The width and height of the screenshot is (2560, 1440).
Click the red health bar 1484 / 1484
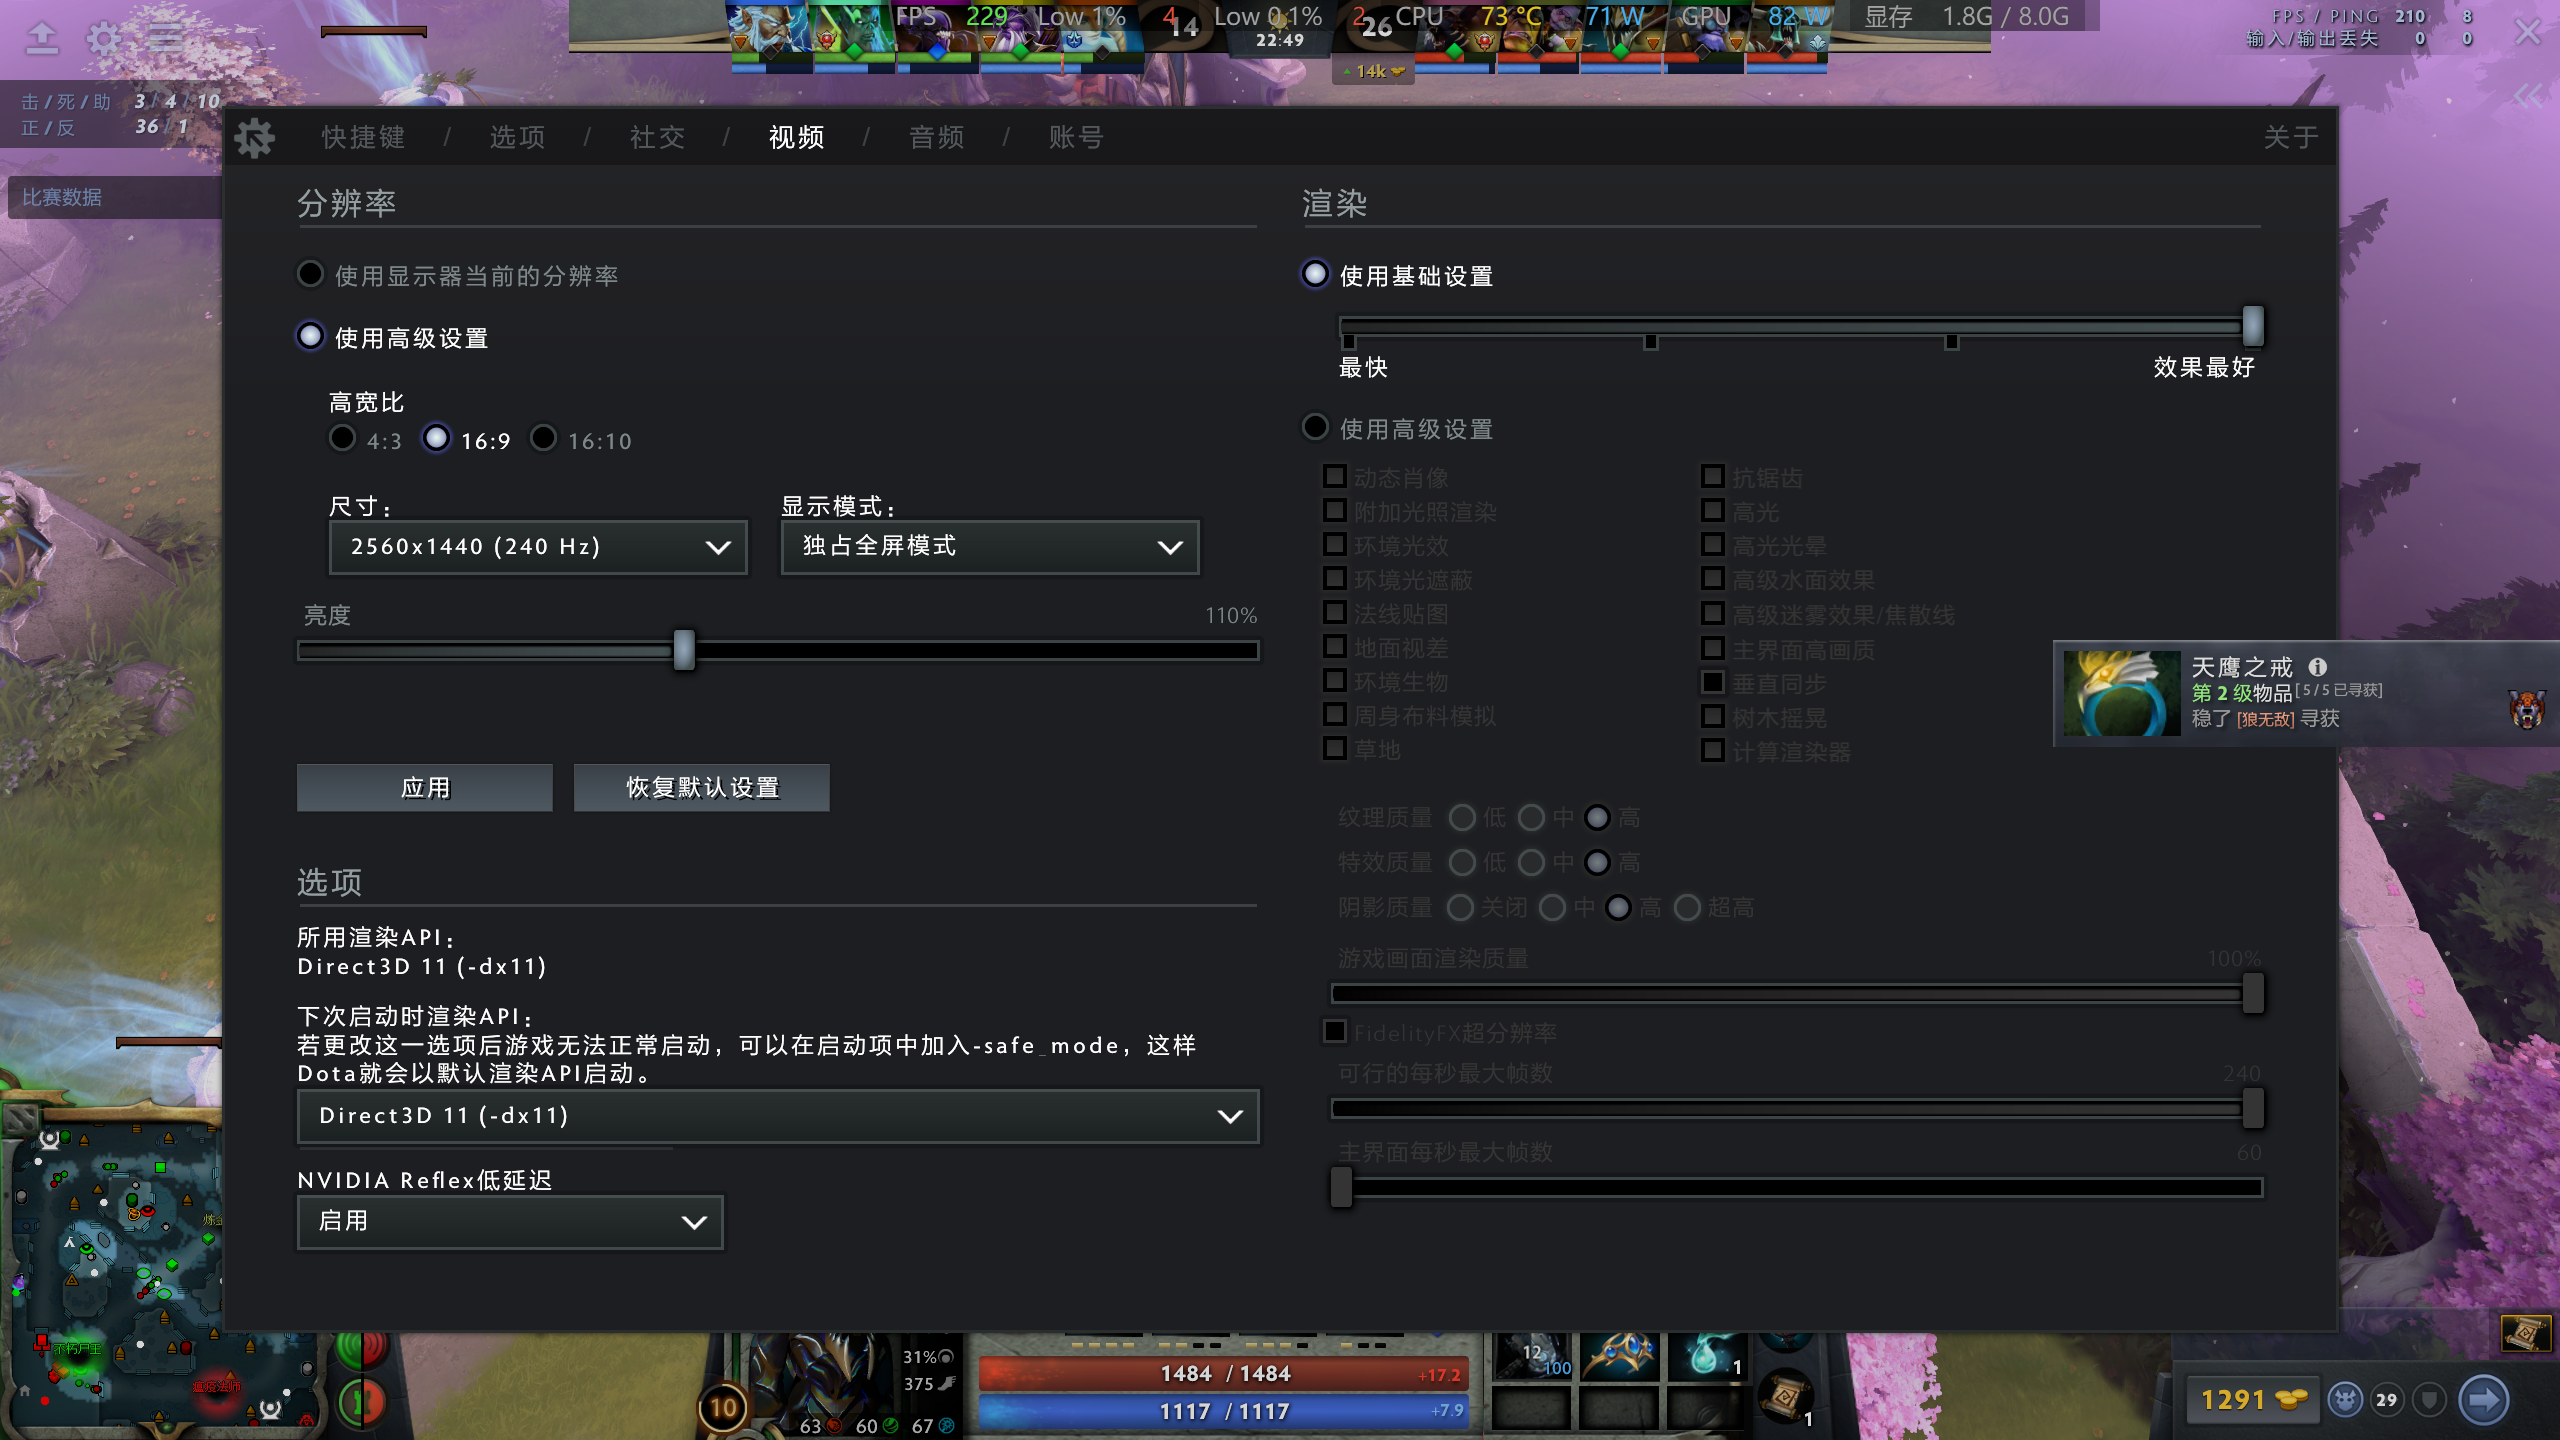[1224, 1374]
